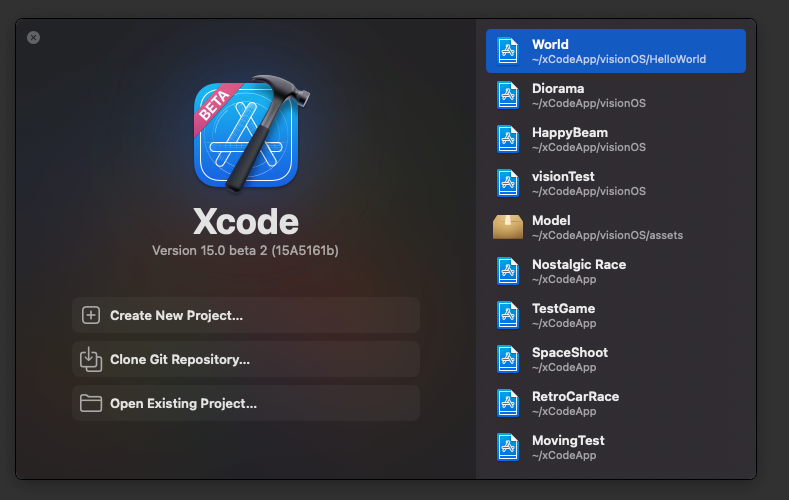Click the Model package box icon
Image resolution: width=789 pixels, height=500 pixels.
(x=508, y=227)
